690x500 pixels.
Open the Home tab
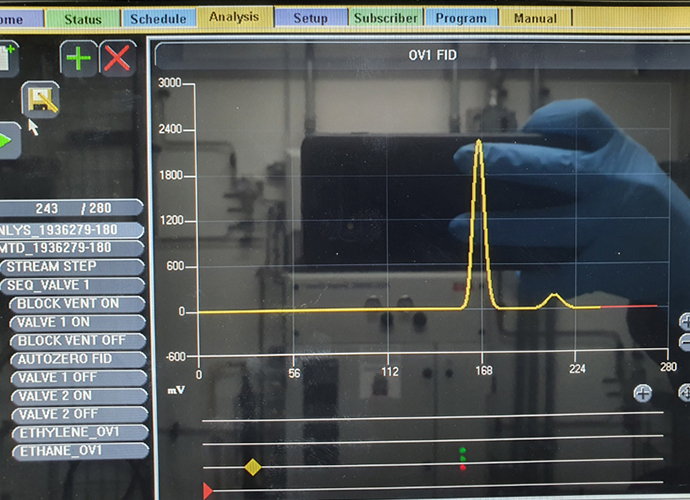point(20,19)
